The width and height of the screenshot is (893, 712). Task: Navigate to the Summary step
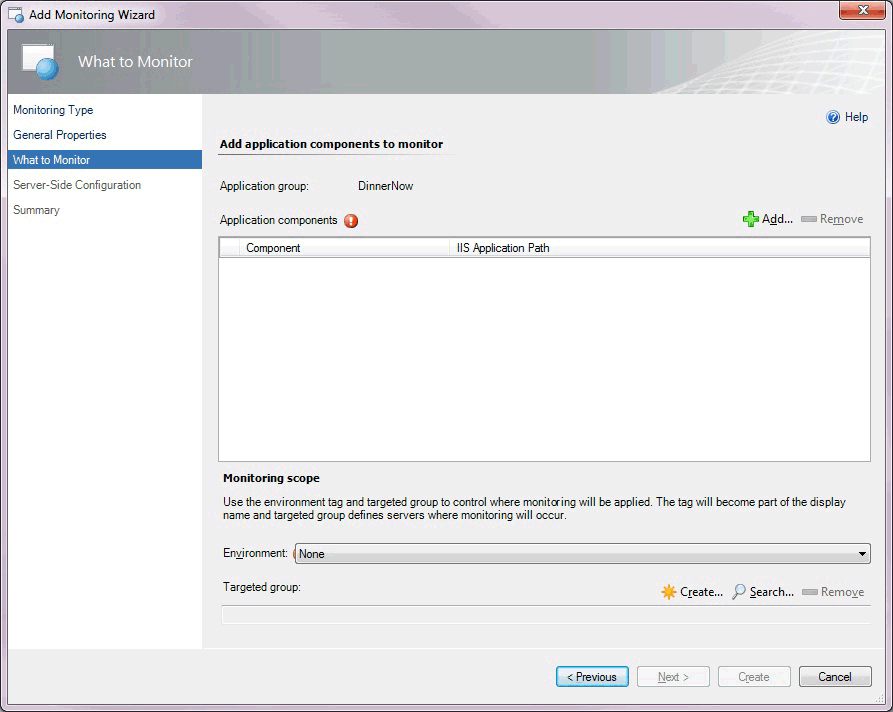click(x=36, y=210)
